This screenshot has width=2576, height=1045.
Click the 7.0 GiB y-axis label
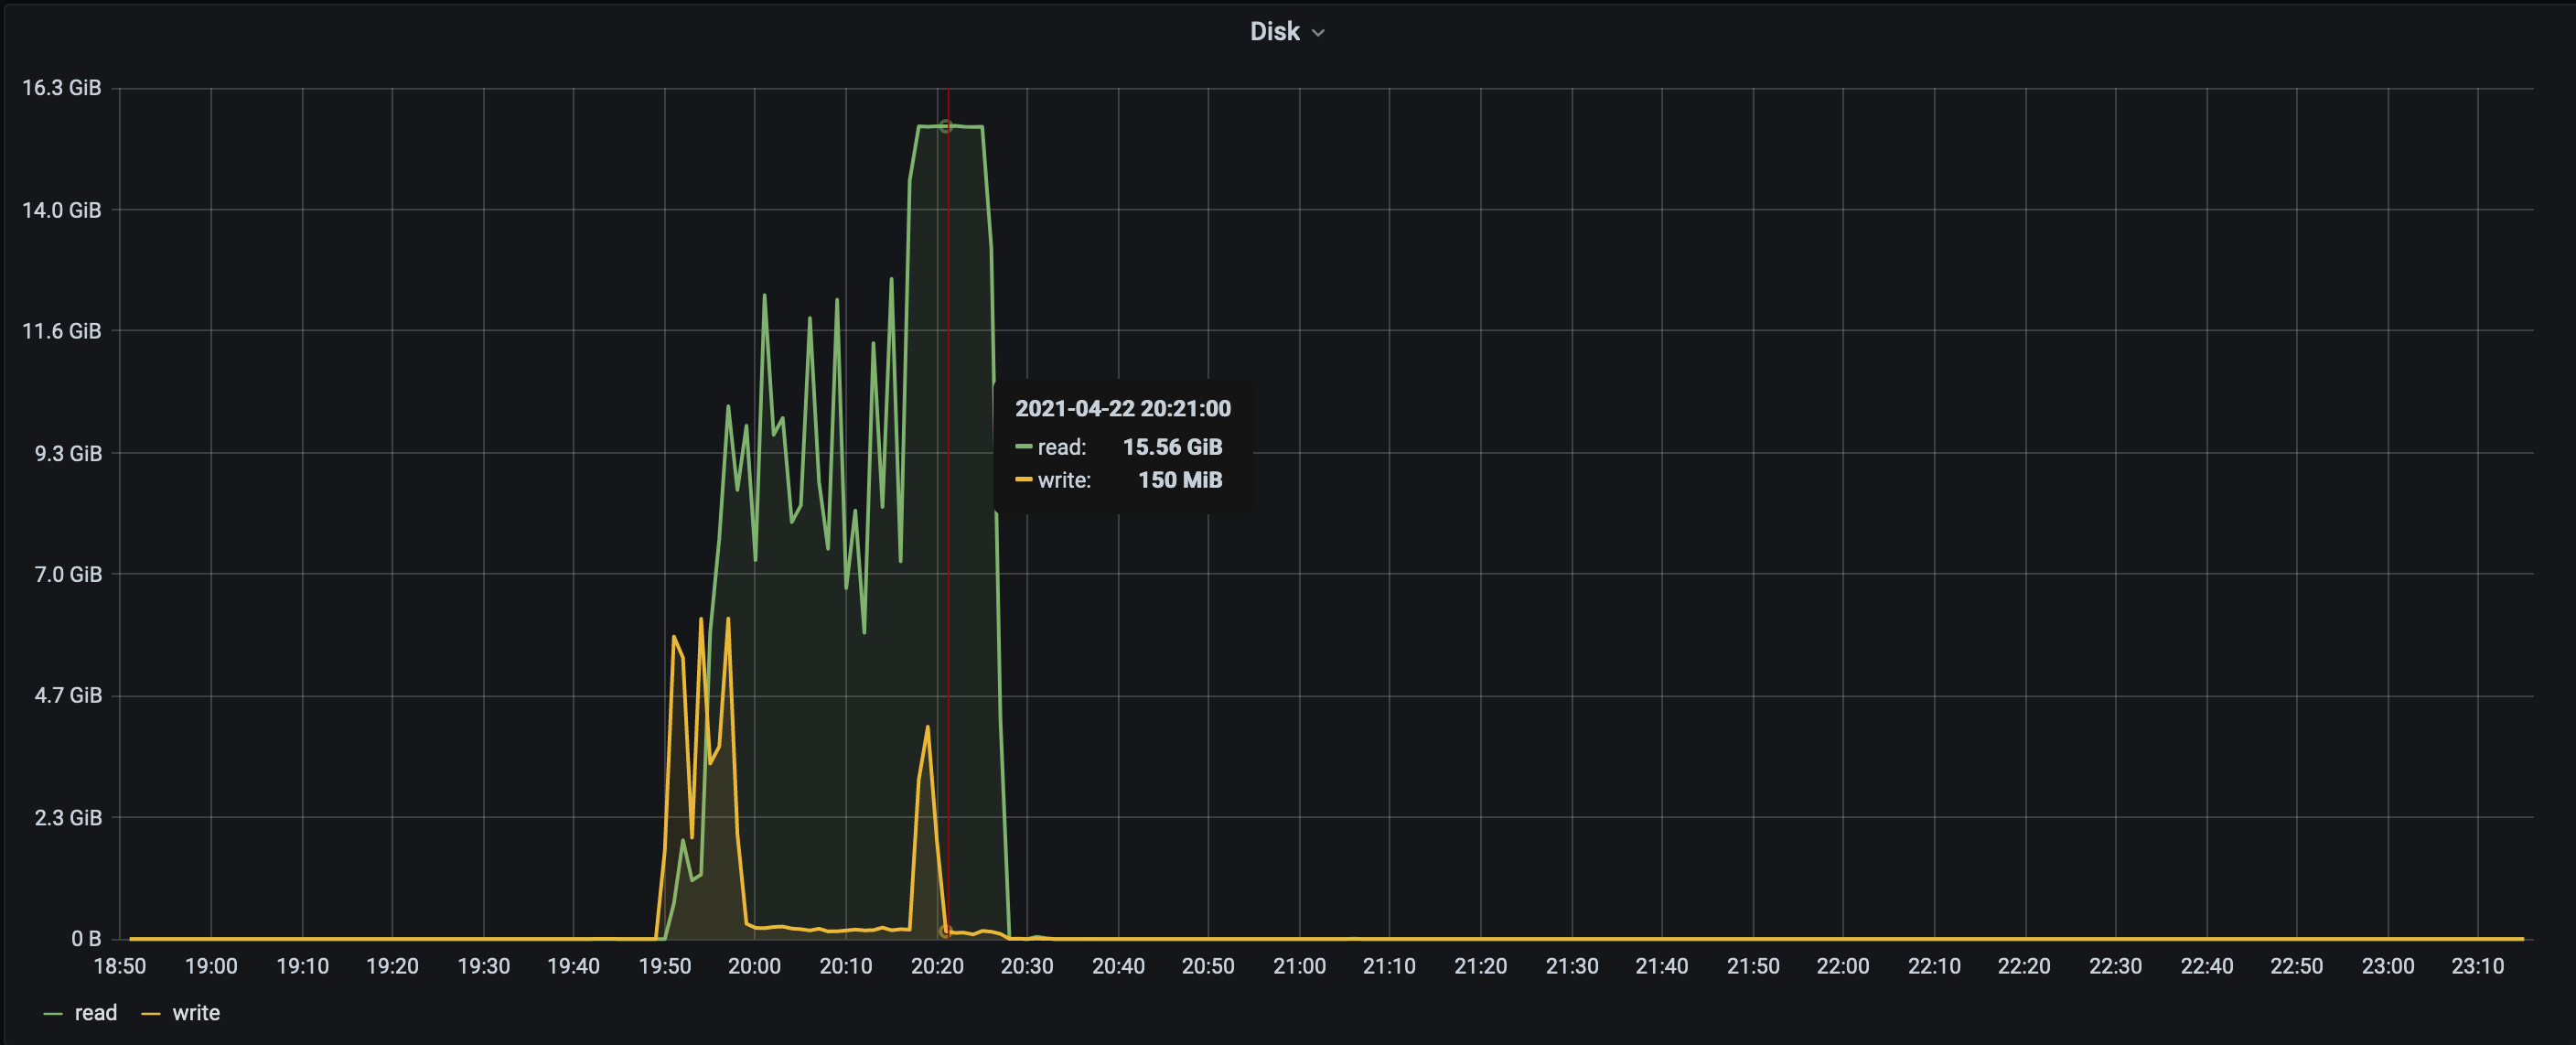pyautogui.click(x=68, y=574)
